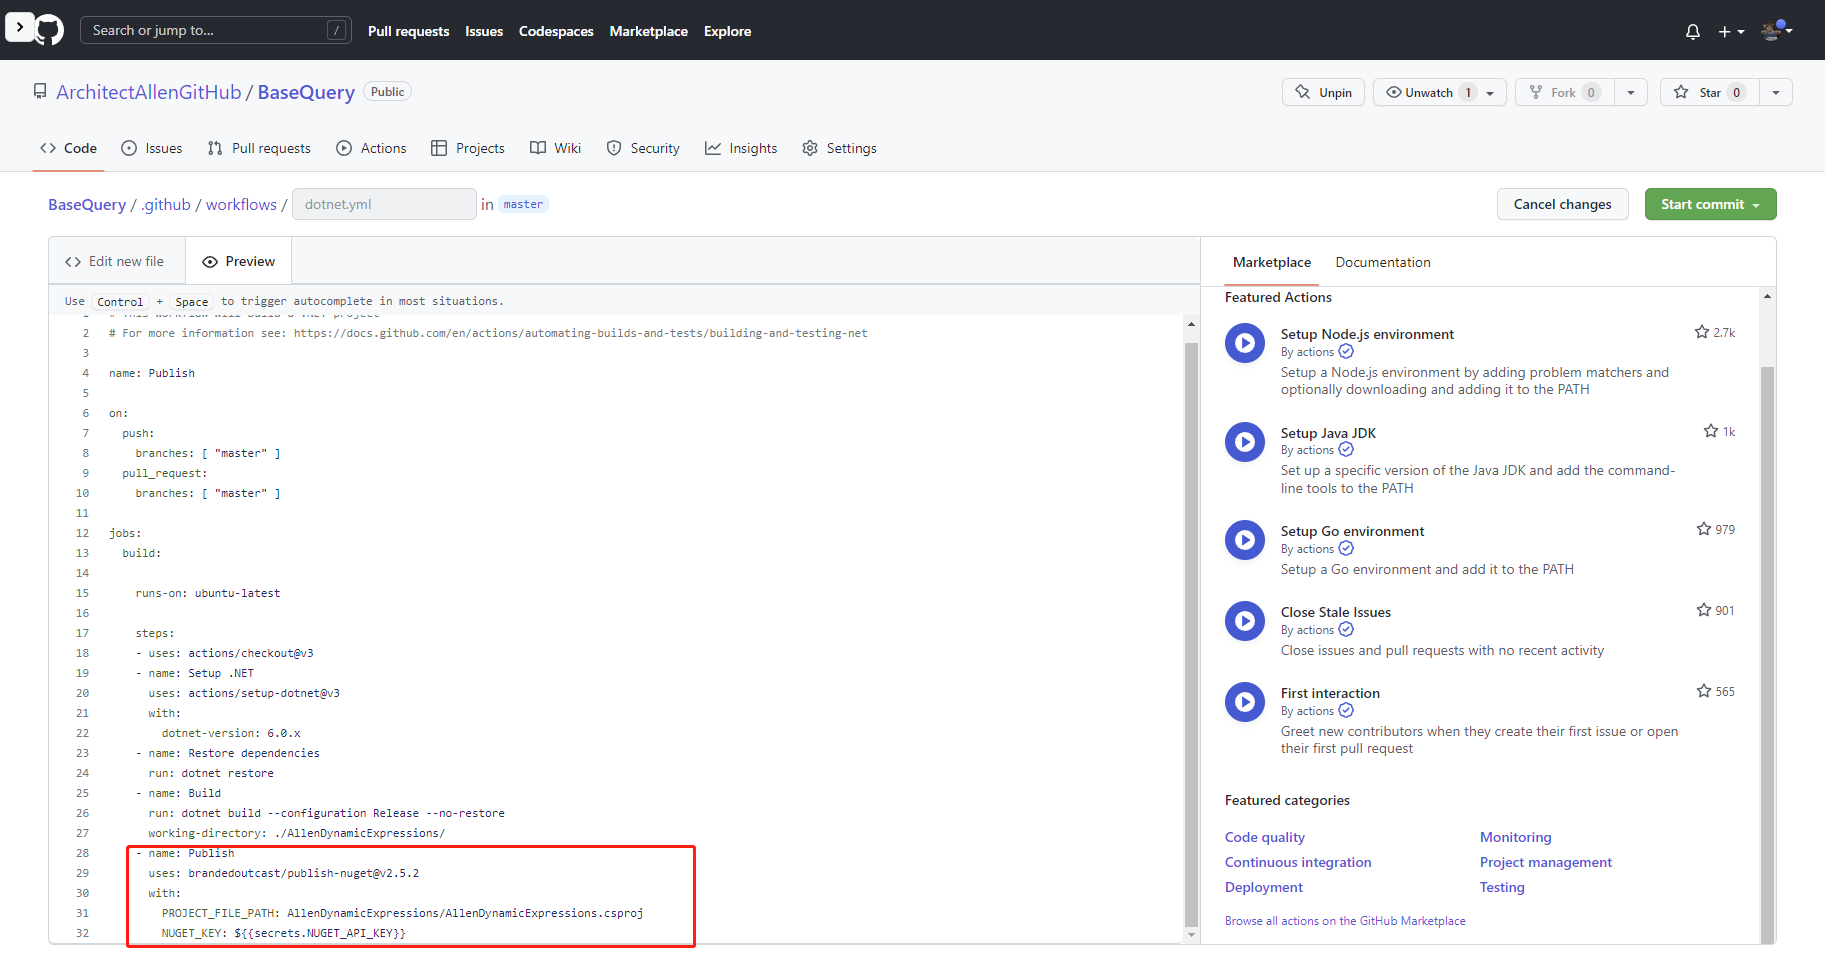Browse all actions on the GitHub Marketplace
Screen dimensions: 1825x961
1345,921
